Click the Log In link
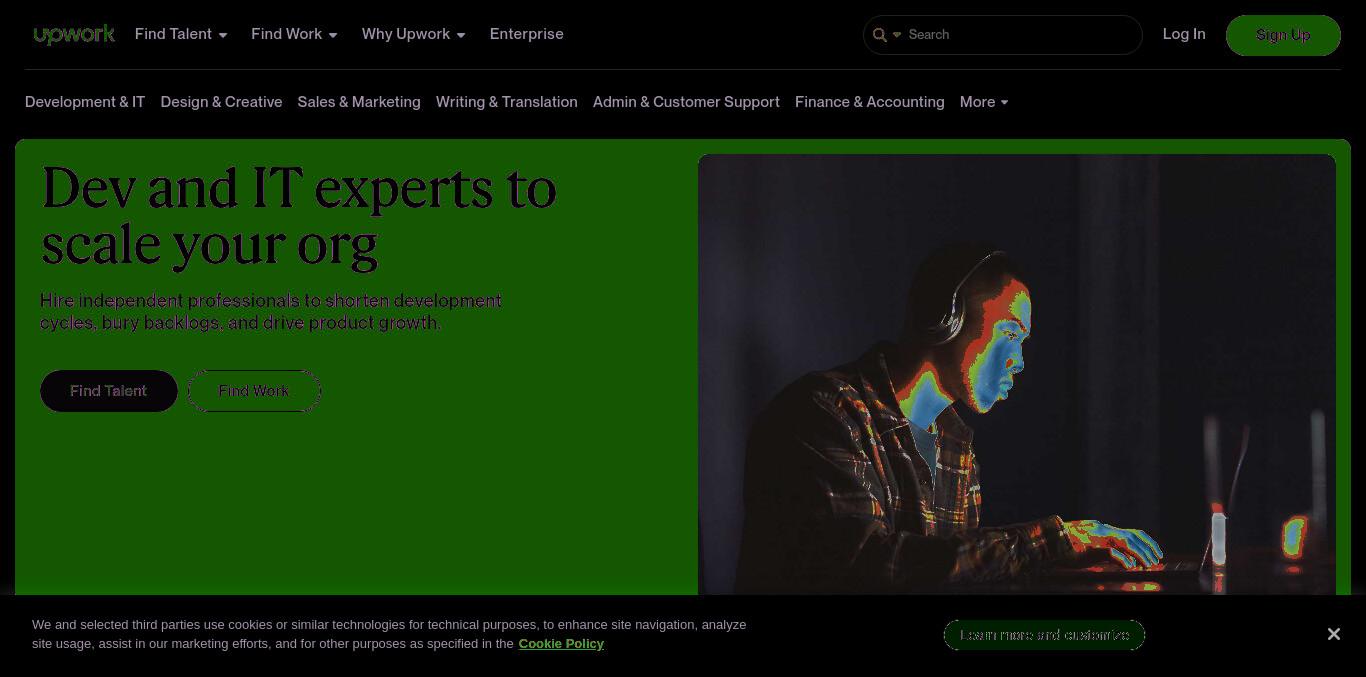Viewport: 1366px width, 677px height. pos(1184,34)
